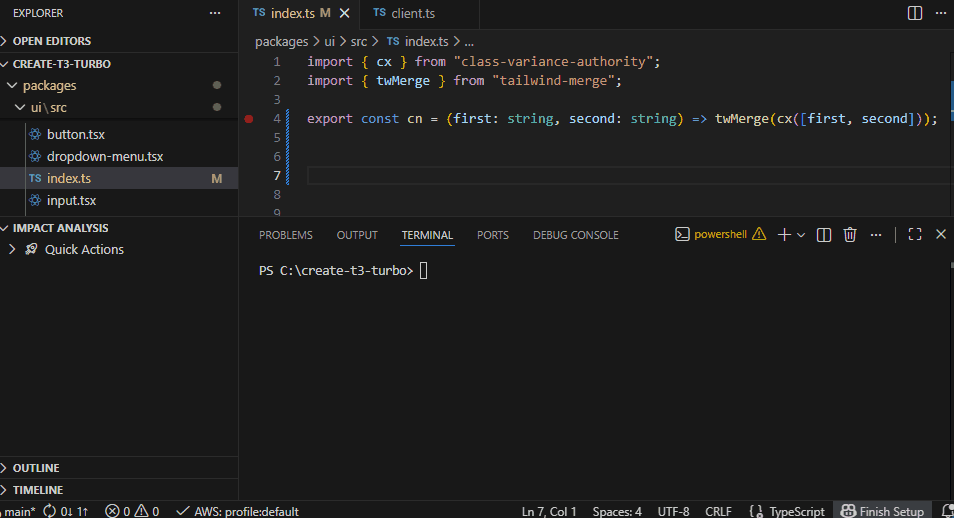This screenshot has height=518, width=954.
Task: Click the TS icon of index.ts file row
Action: 35,178
